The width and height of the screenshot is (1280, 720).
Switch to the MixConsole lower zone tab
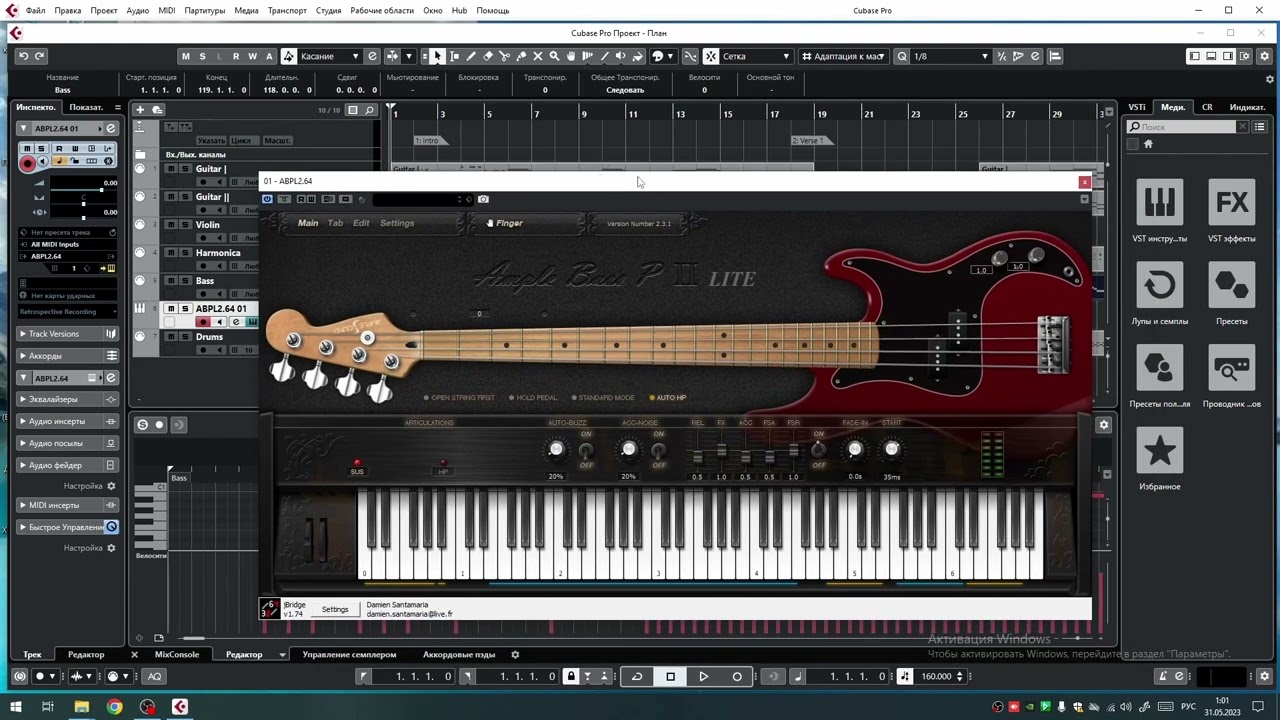pyautogui.click(x=177, y=655)
